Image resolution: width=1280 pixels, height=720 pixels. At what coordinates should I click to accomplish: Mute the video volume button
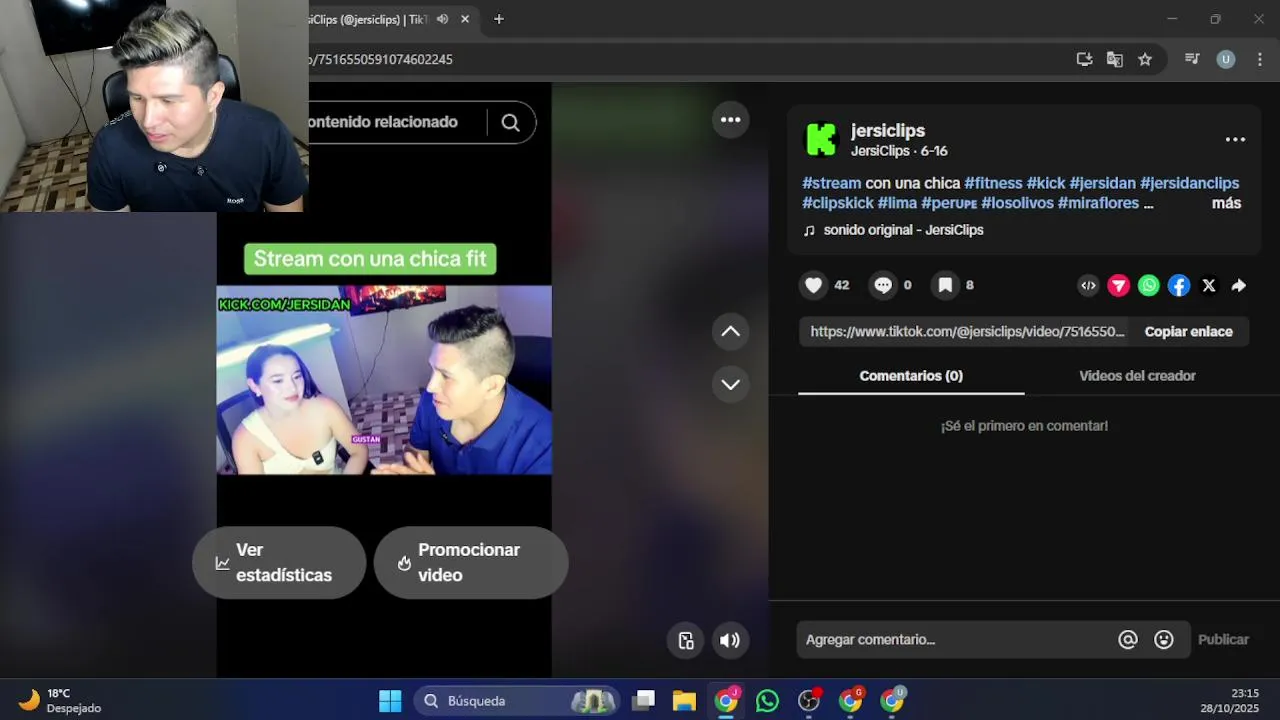(730, 641)
